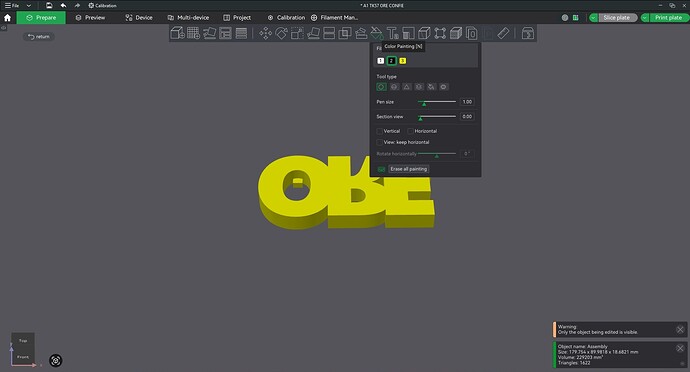690x372 pixels.
Task: Choose the Fill tool type
Action: 431,87
